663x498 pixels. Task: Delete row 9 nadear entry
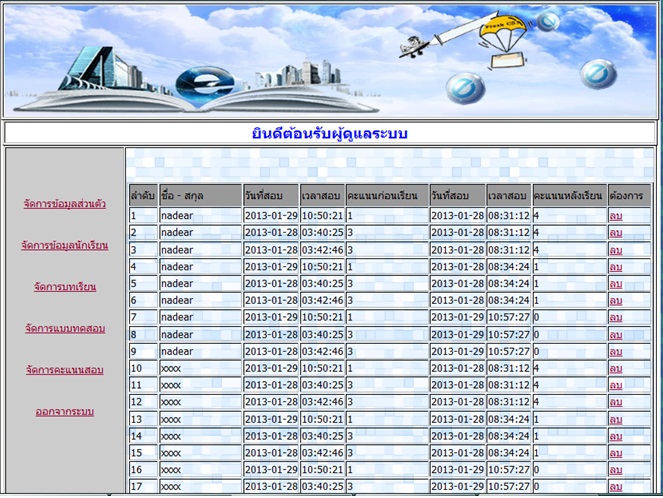pos(615,352)
